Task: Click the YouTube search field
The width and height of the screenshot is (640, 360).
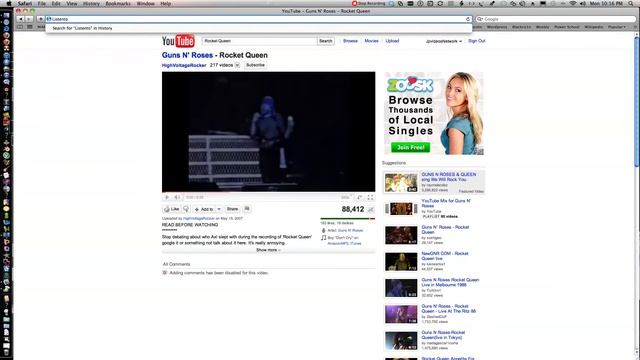Action: [259, 41]
